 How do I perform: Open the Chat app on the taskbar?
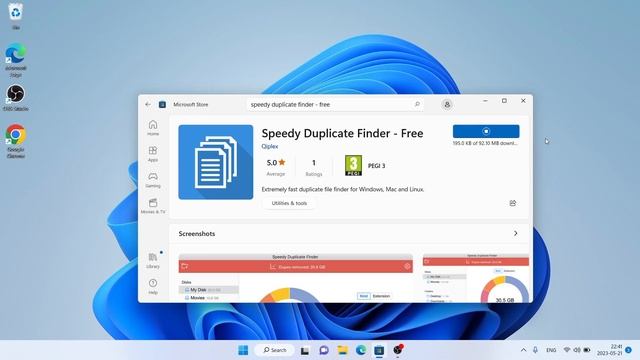(x=324, y=350)
